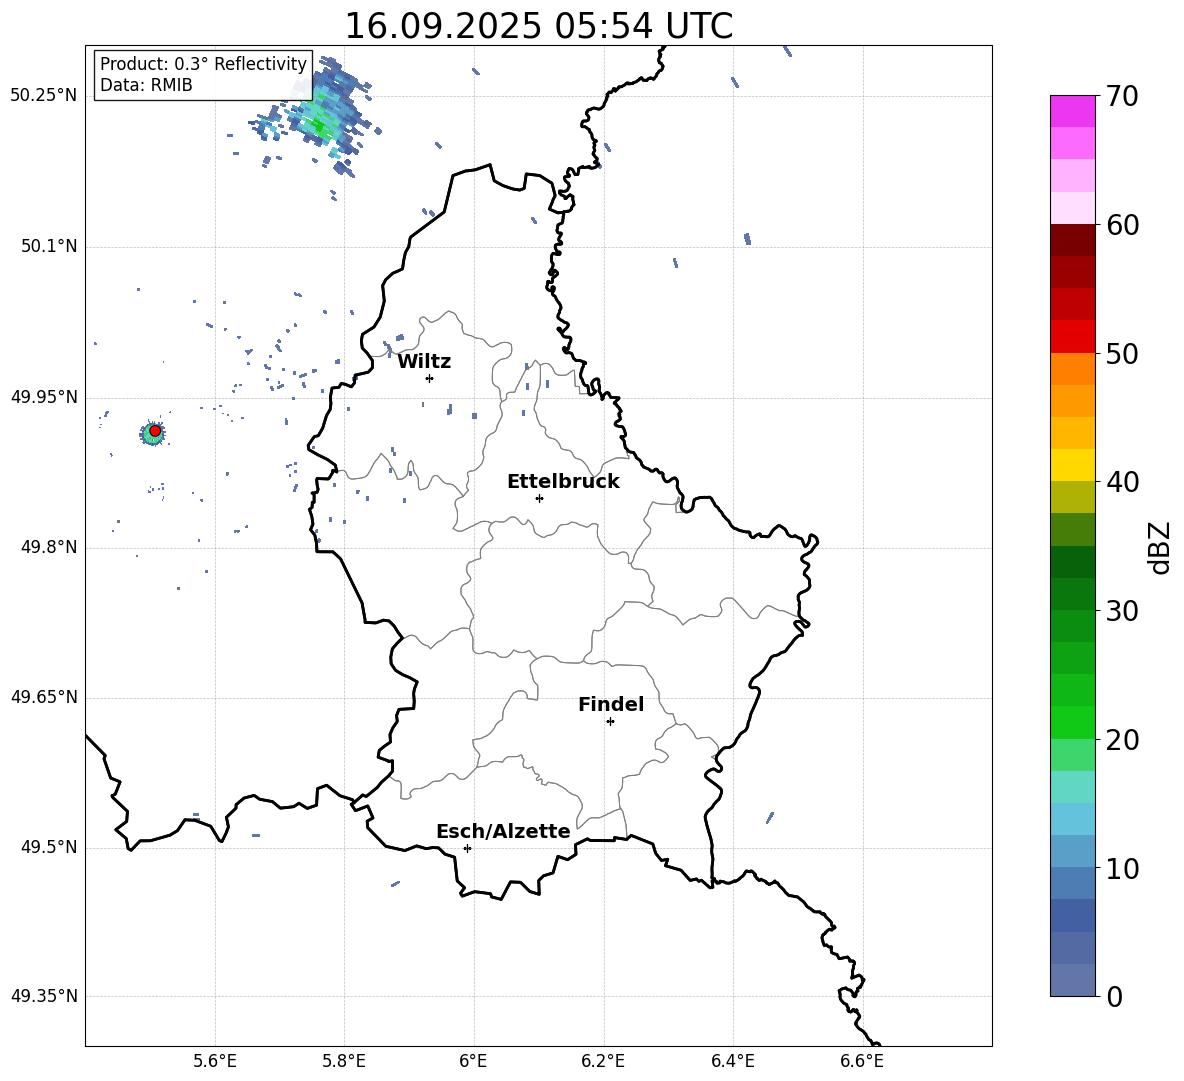
Task: Click the 70 colorbar tick value
Action: point(1122,97)
